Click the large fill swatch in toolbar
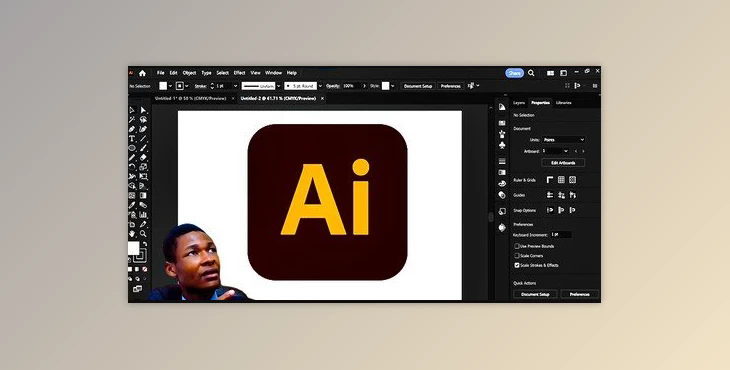The height and width of the screenshot is (370, 730). pos(134,248)
